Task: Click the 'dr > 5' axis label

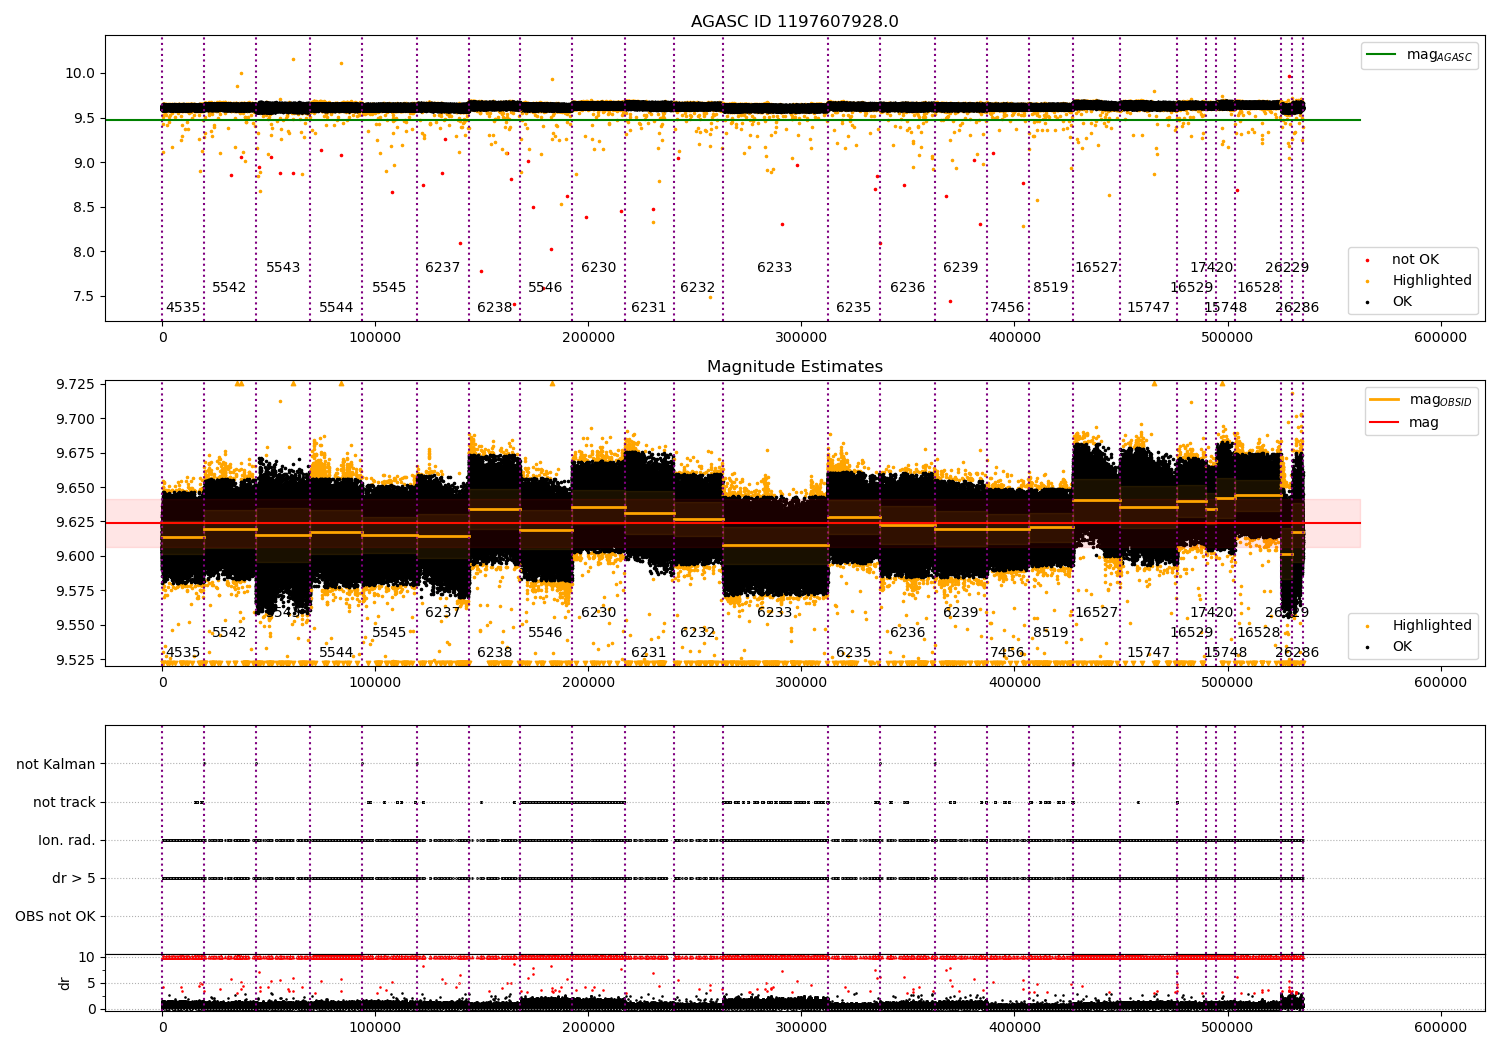Action: pyautogui.click(x=74, y=879)
